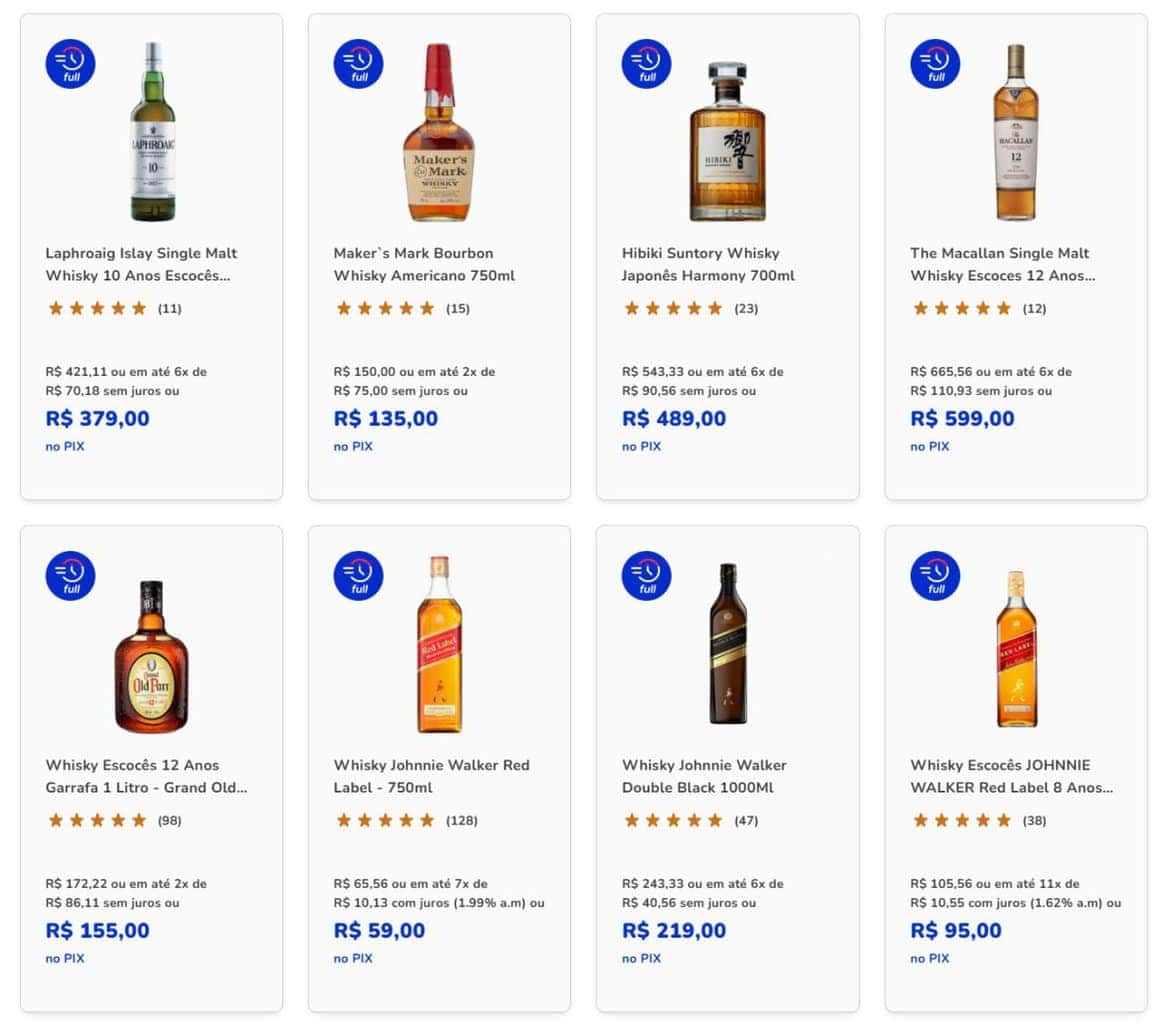The height and width of the screenshot is (1024, 1162).
Task: Click the R$ 95,00 PIX price
Action: point(955,931)
